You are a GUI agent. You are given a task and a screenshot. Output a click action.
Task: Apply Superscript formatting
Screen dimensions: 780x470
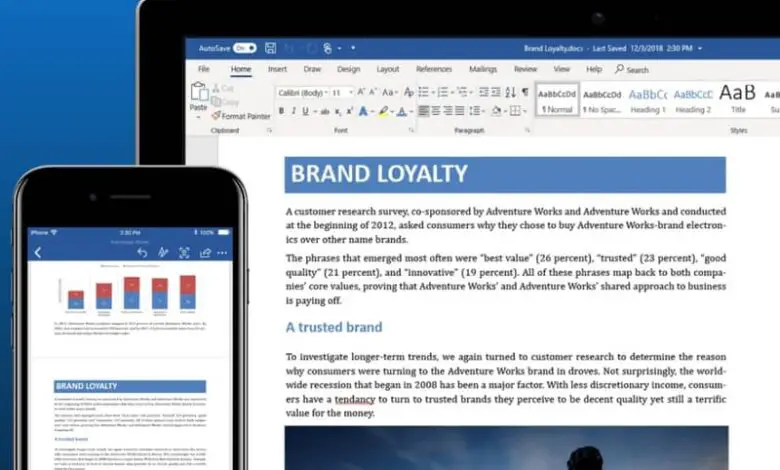click(350, 111)
